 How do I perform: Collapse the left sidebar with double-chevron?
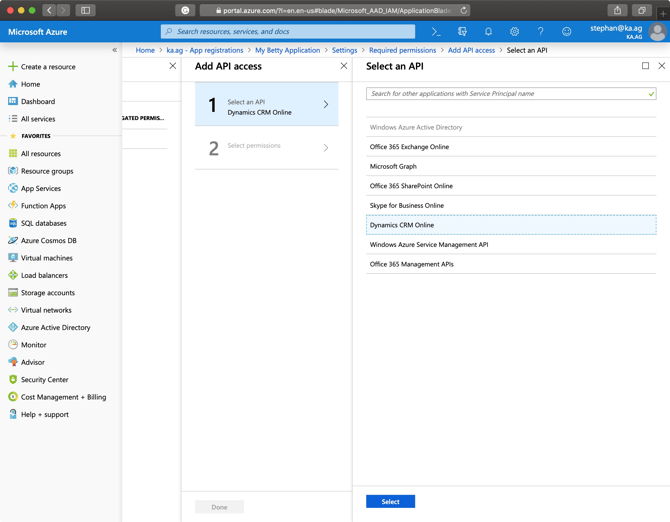click(115, 50)
